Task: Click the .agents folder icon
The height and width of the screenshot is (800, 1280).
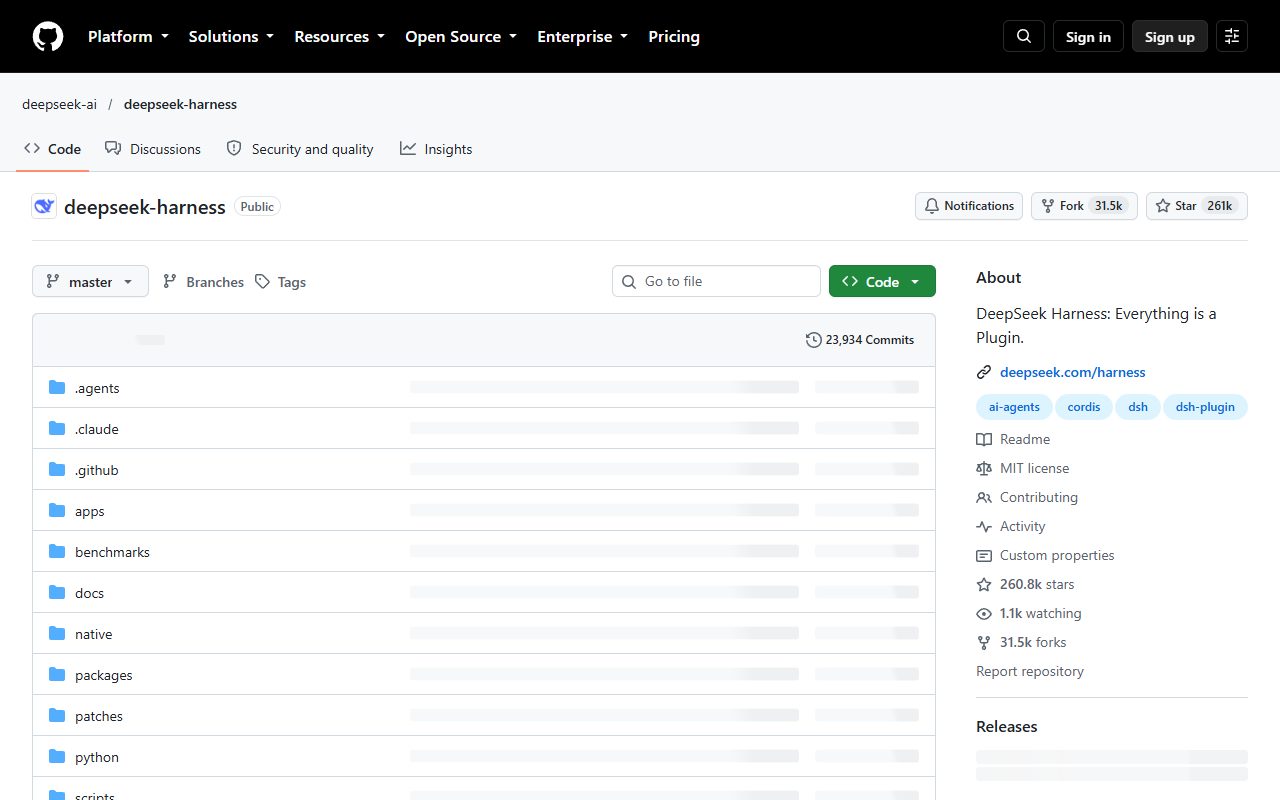Action: [57, 388]
